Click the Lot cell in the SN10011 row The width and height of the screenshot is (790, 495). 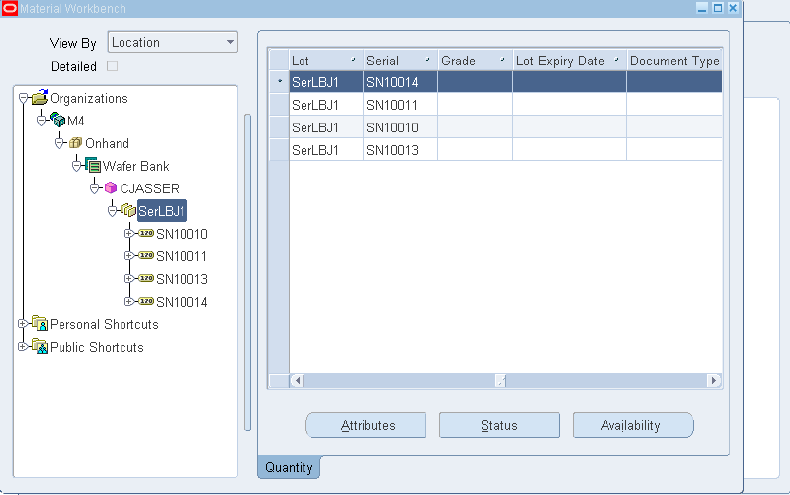326,105
